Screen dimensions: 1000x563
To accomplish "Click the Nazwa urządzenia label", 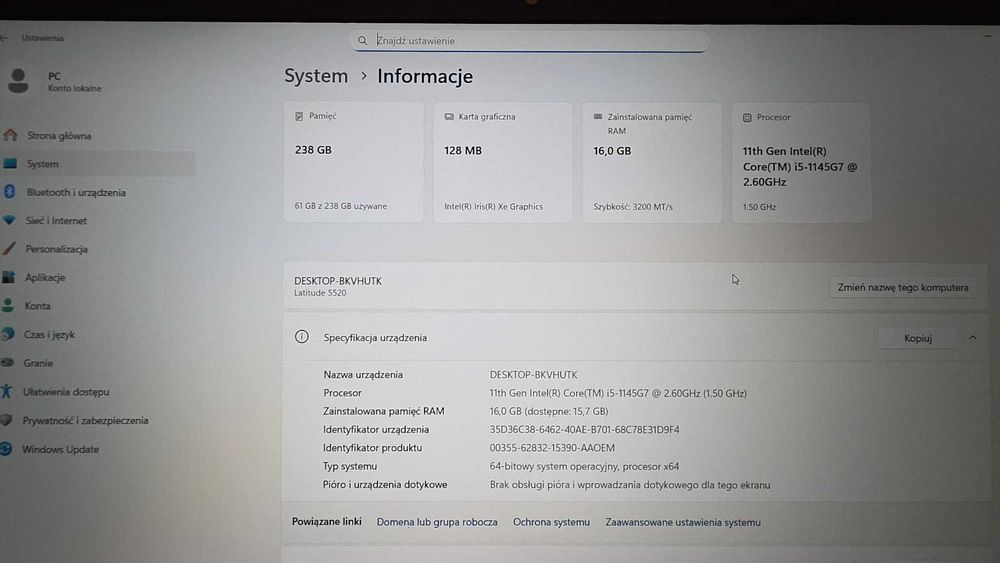I will pos(363,374).
